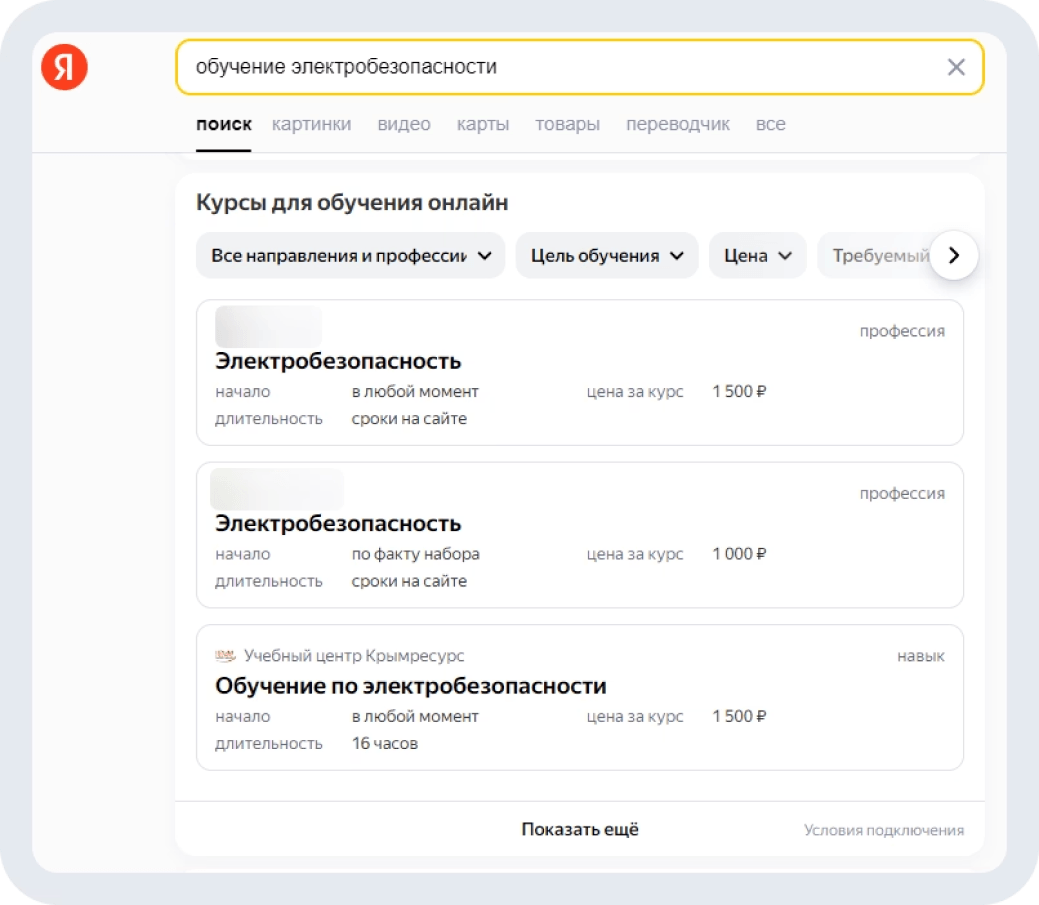Switch to the видео tab

[404, 124]
